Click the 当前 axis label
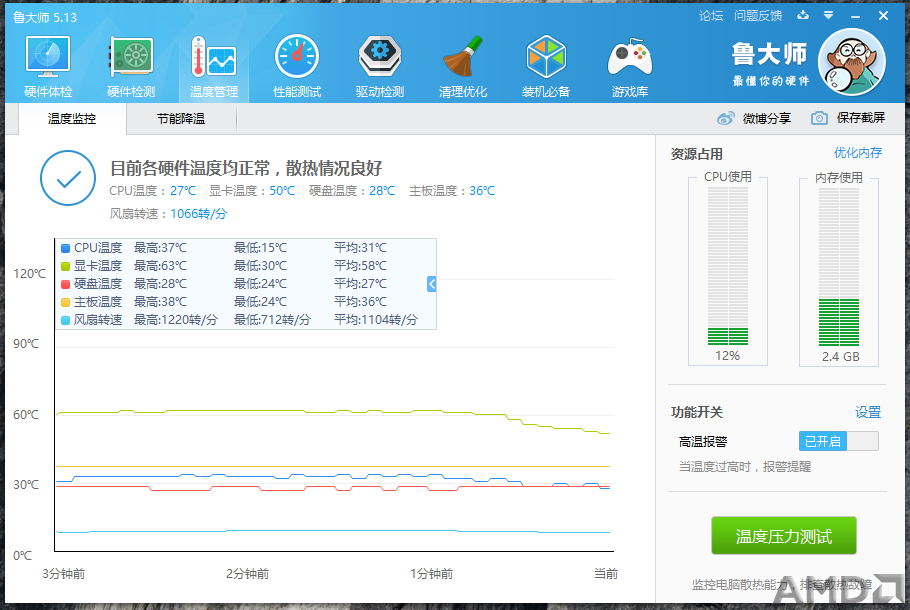The width and height of the screenshot is (910, 610). pyautogui.click(x=606, y=574)
